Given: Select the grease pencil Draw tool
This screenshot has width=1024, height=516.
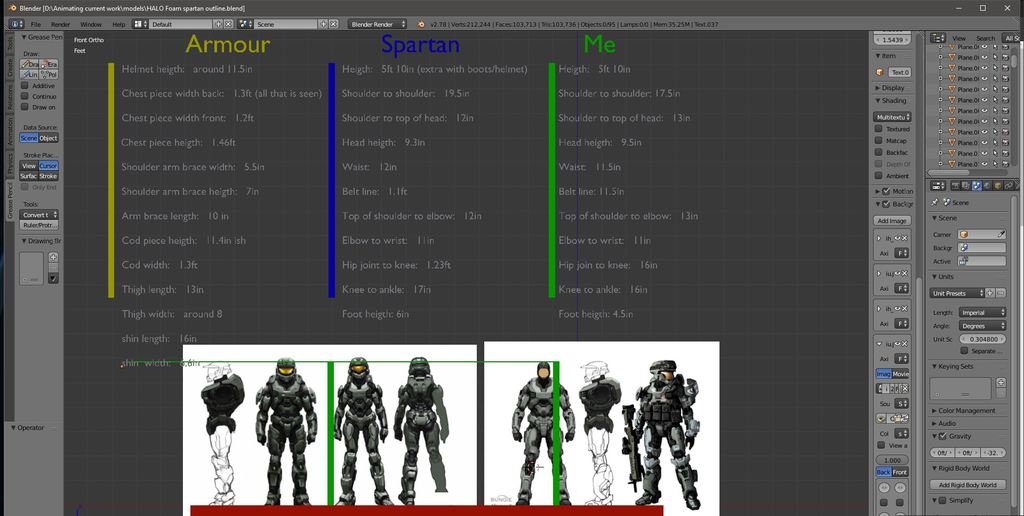Looking at the screenshot, I should (x=29, y=64).
